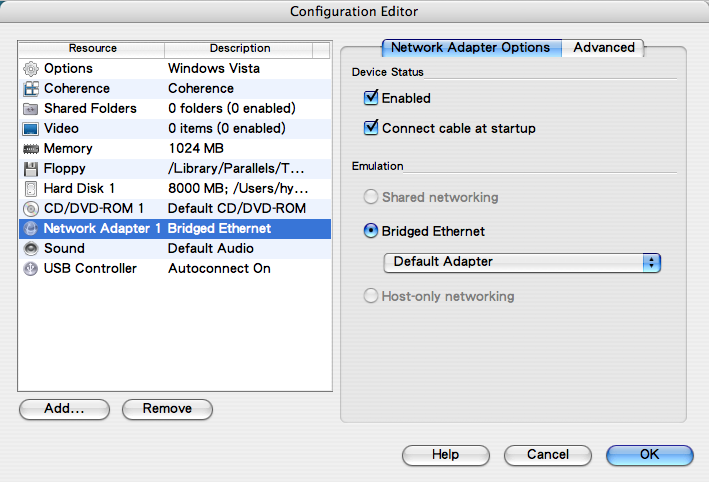
Task: Click the Help button
Action: click(445, 455)
